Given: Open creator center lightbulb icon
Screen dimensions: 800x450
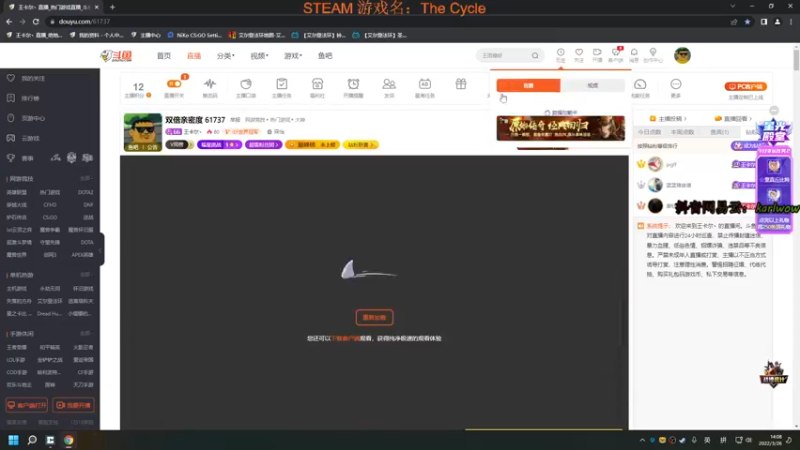Looking at the screenshot, I should (653, 55).
